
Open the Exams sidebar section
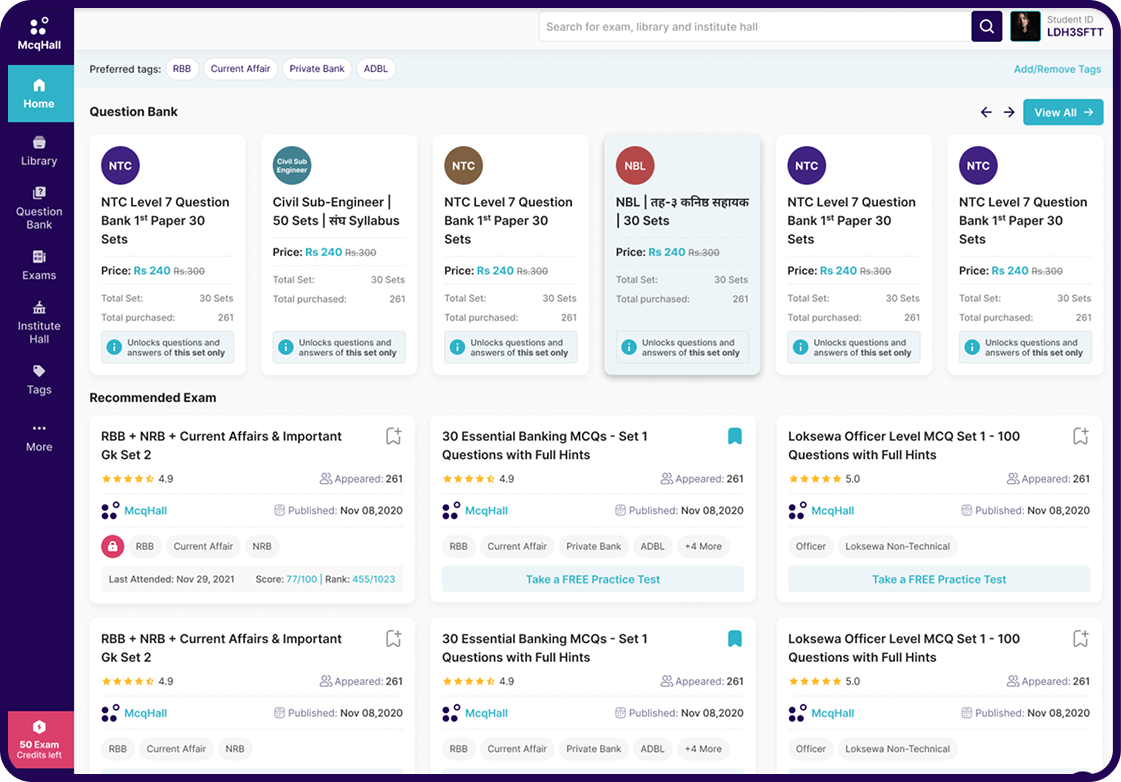tap(39, 265)
